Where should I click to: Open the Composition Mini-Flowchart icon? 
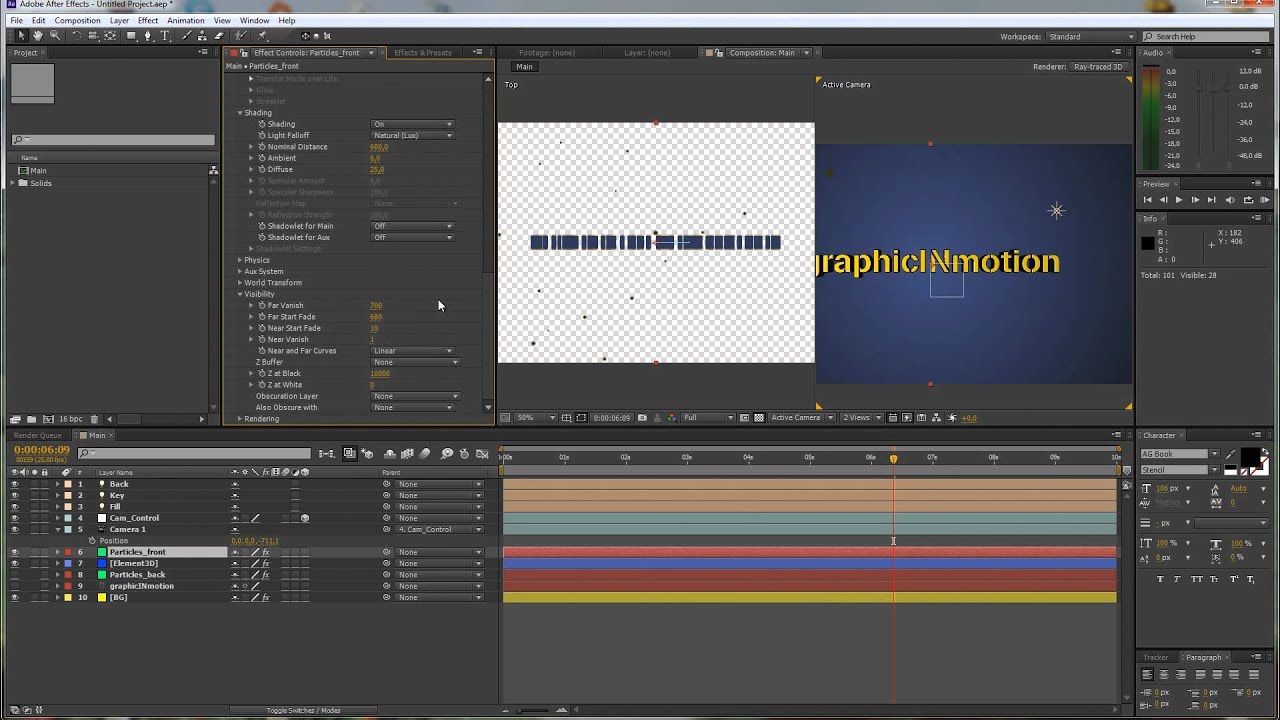[x=327, y=453]
